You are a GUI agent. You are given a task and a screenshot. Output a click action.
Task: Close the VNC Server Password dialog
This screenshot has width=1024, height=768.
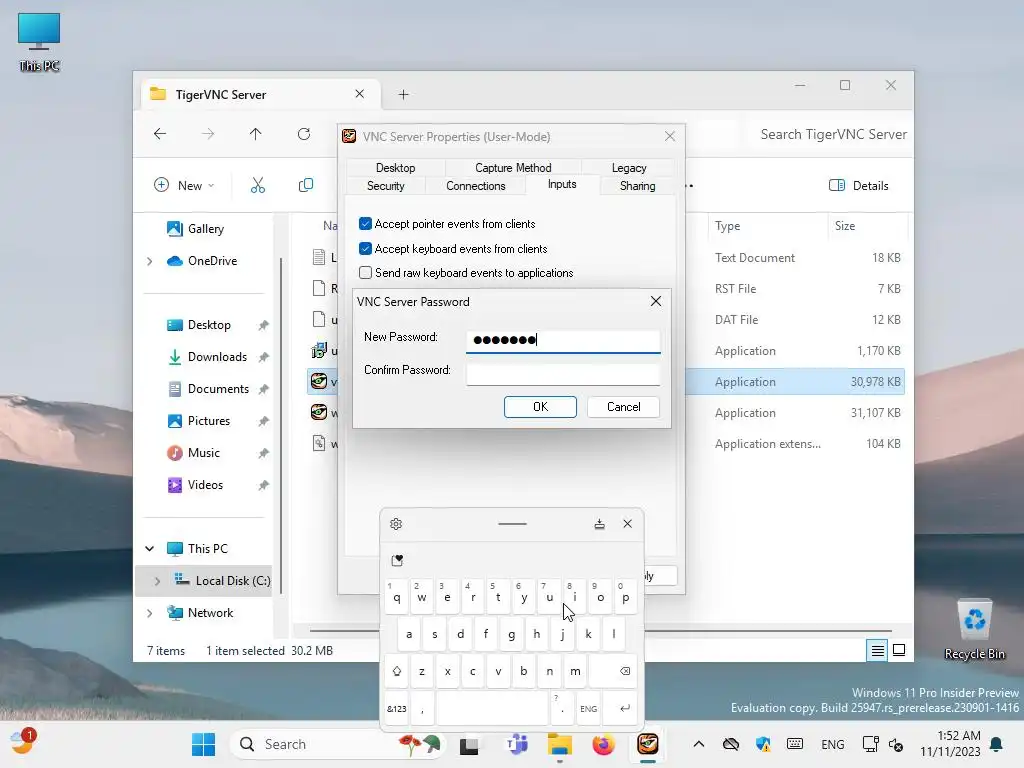coord(656,301)
